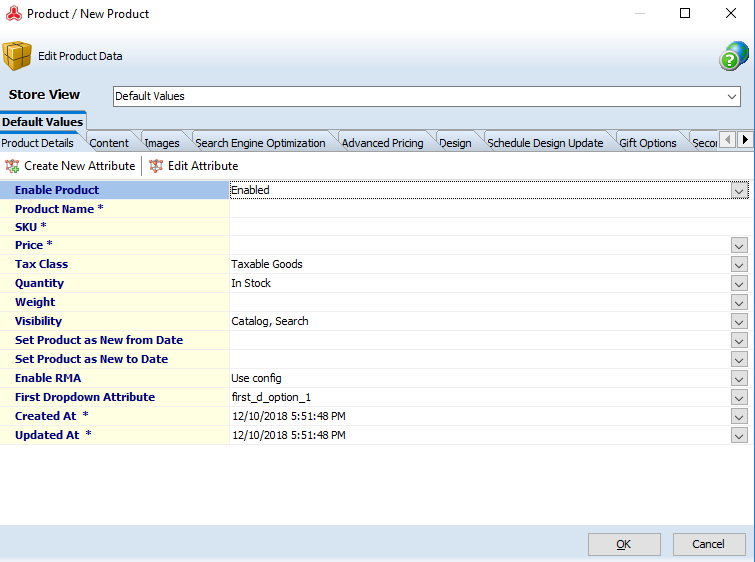Click Edit Attribute label
755x562 pixels.
pyautogui.click(x=203, y=166)
